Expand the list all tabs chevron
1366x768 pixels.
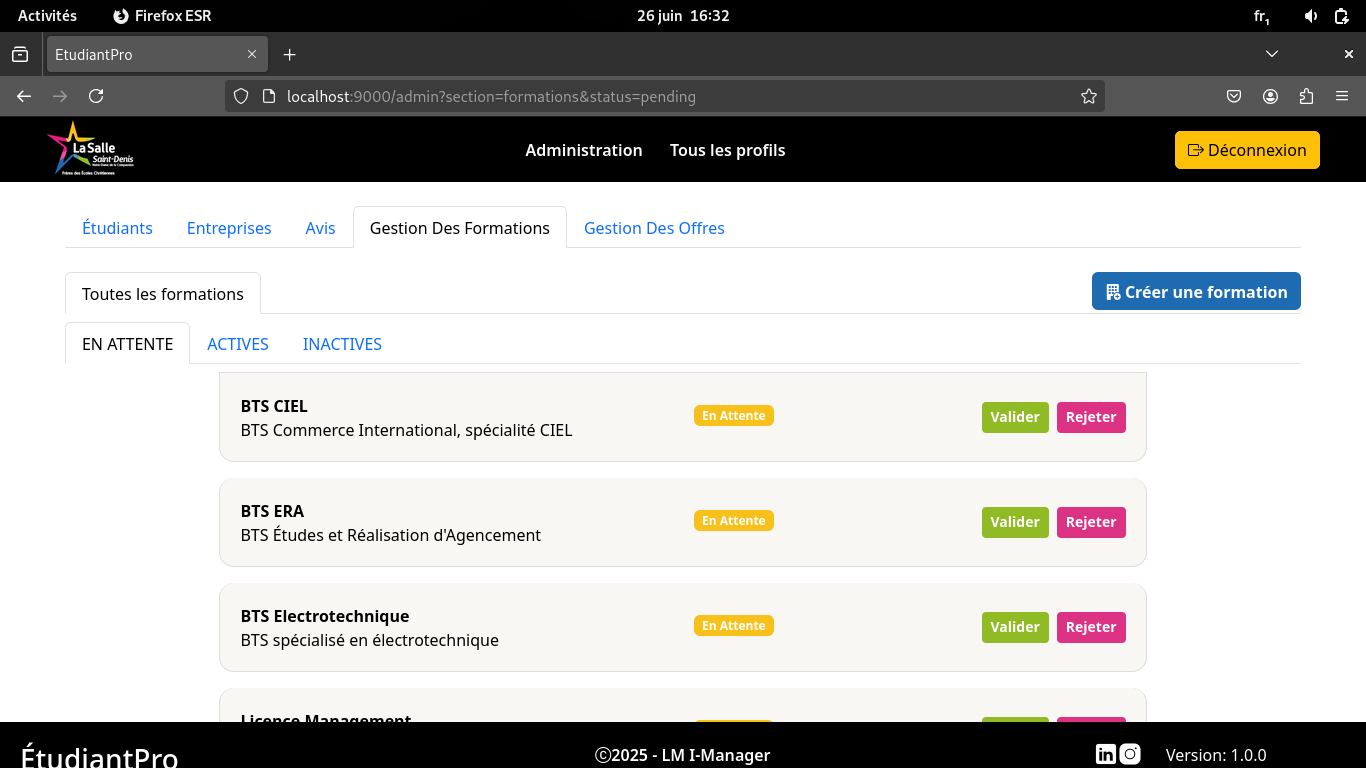1272,54
